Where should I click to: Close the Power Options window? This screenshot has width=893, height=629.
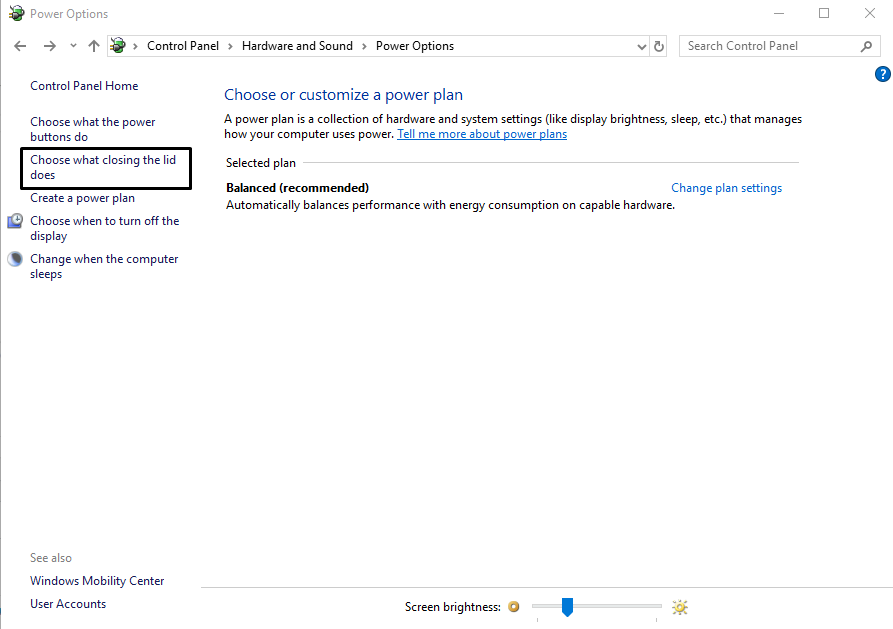tap(870, 13)
